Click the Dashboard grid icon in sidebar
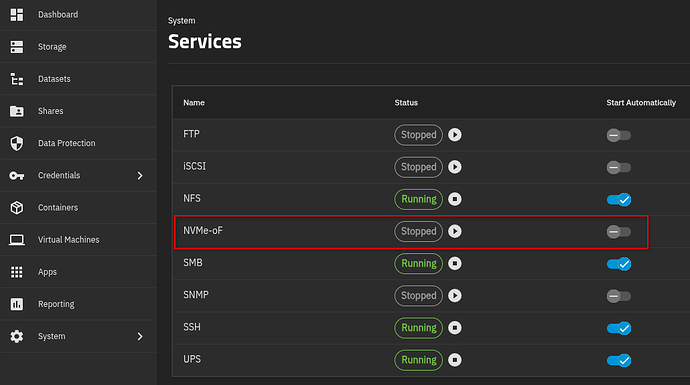This screenshot has height=385, width=690. 17,15
